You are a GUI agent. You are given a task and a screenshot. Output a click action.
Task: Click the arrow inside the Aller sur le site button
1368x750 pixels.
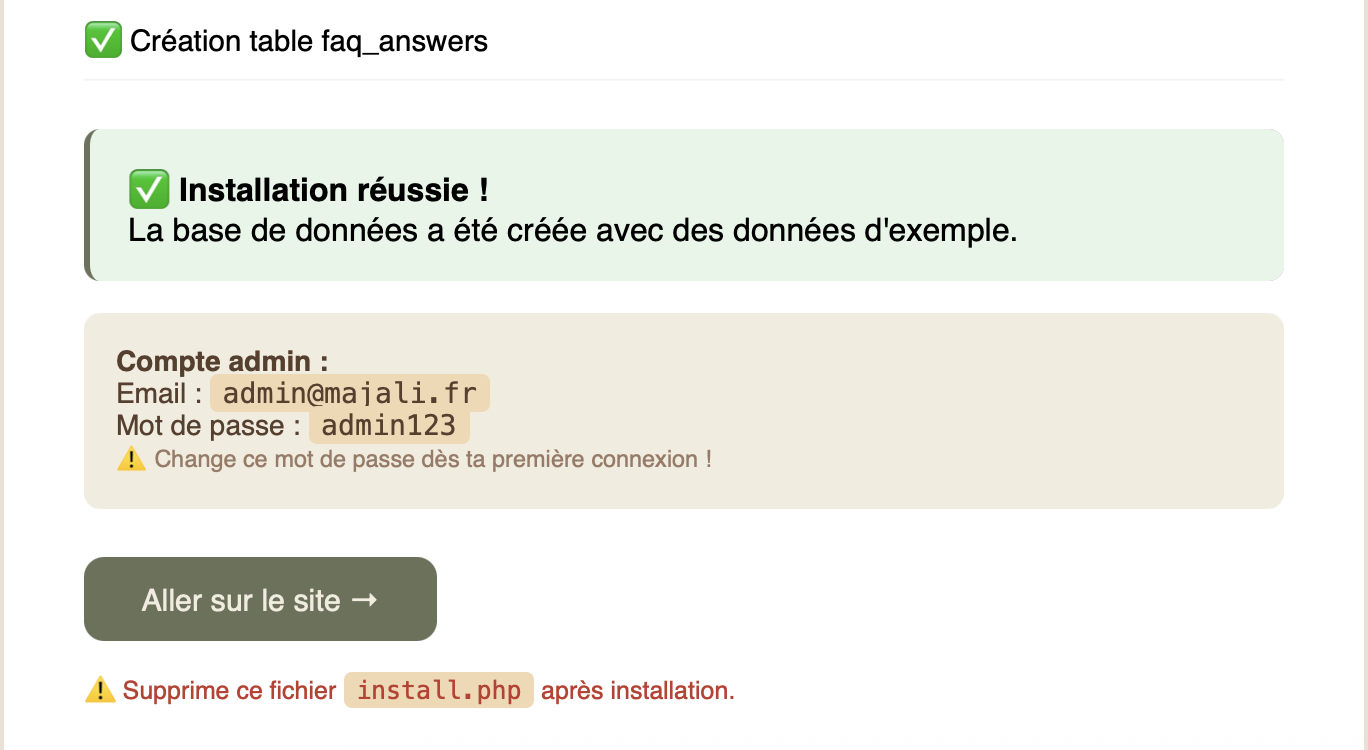pyautogui.click(x=365, y=600)
